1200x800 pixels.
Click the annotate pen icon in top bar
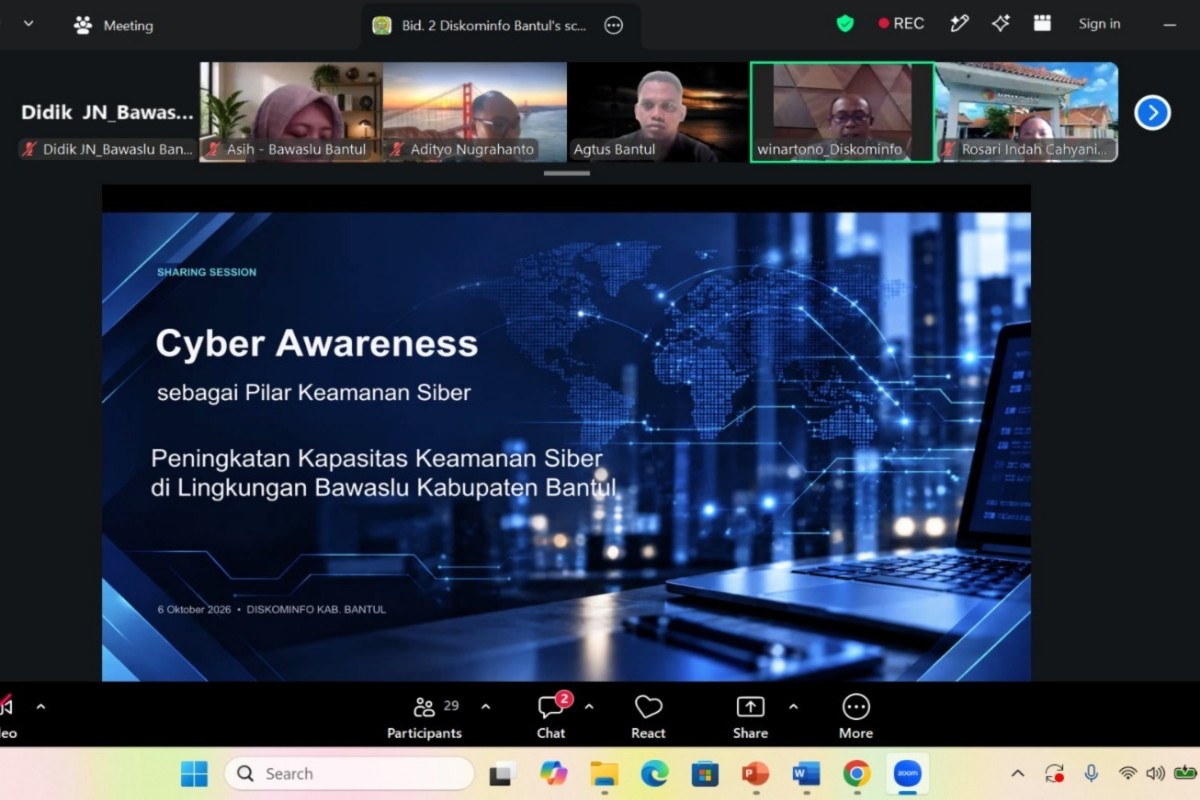tap(960, 24)
